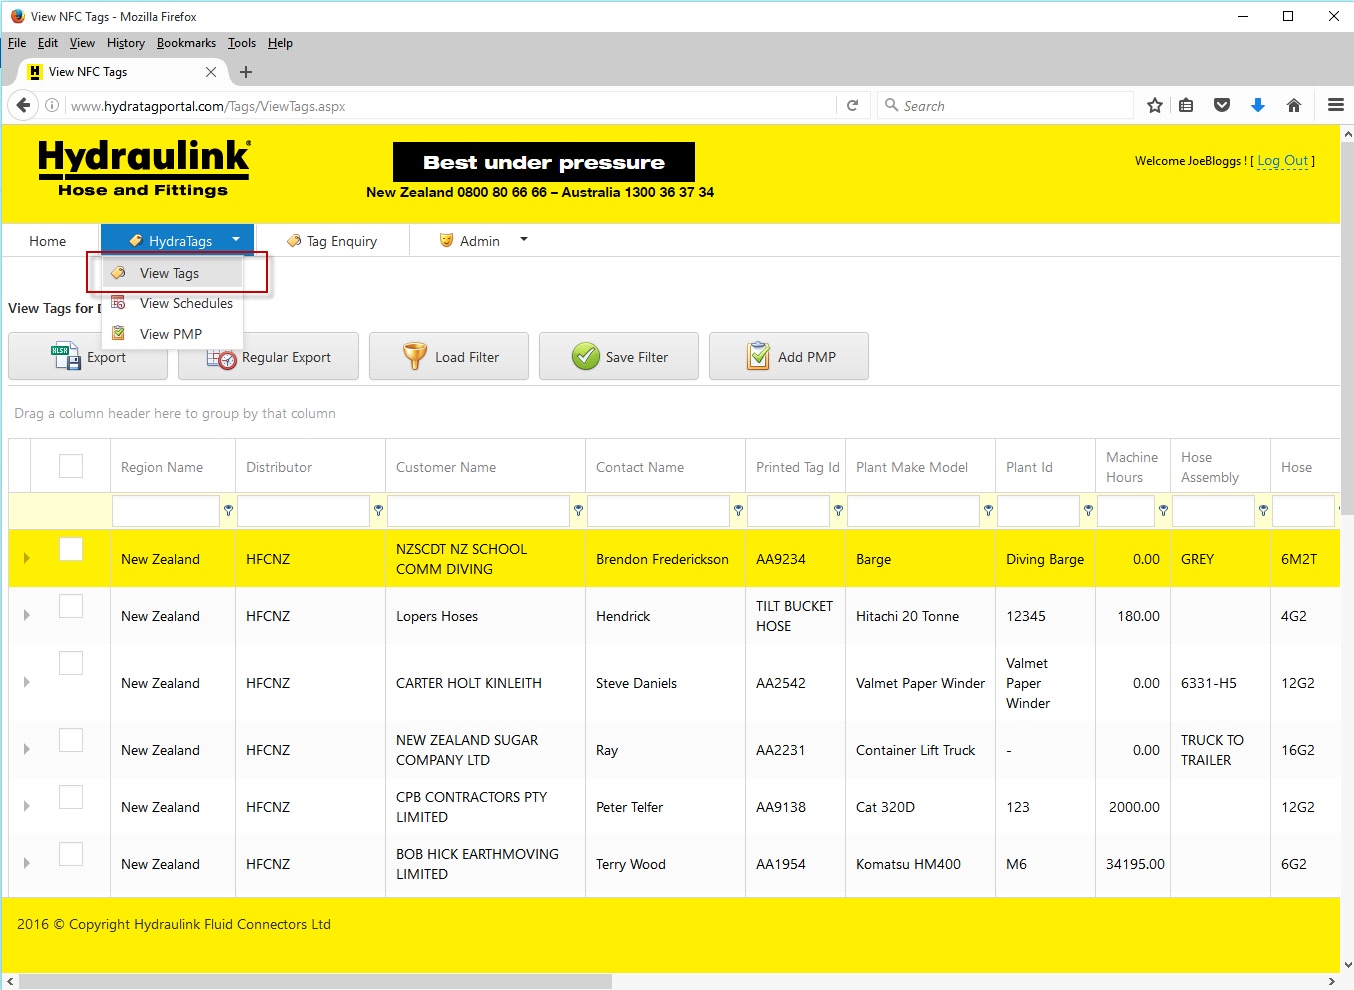Close the View NFC Tags tab
This screenshot has width=1354, height=990.
coord(211,72)
